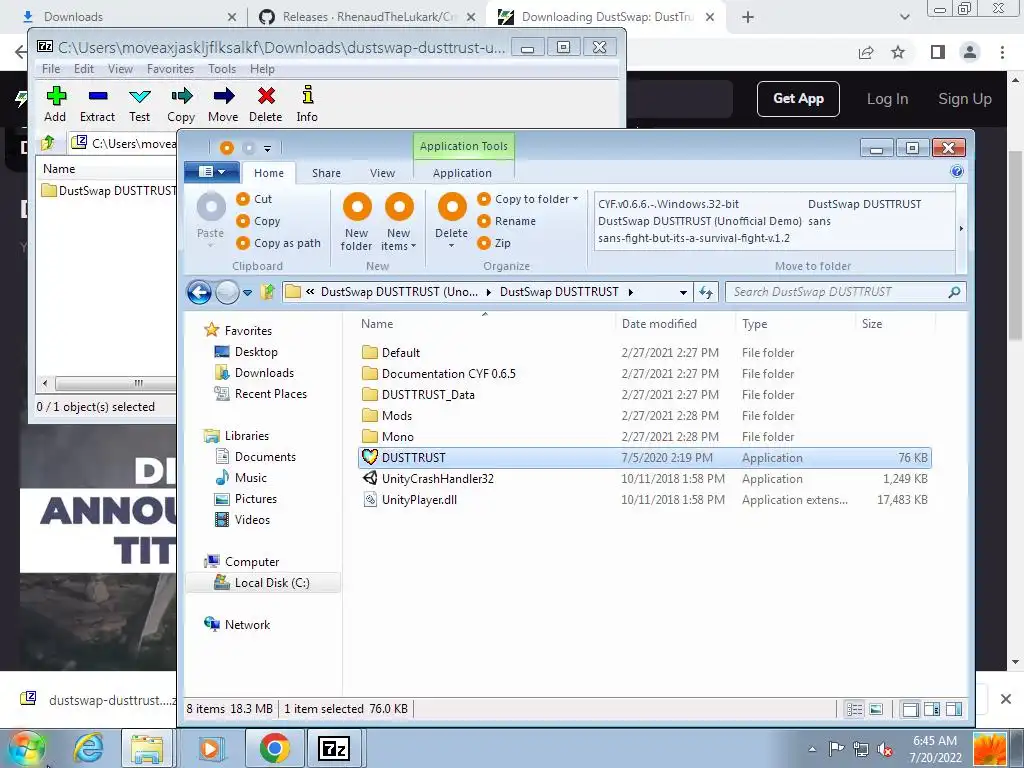Click the Paste icon in ribbon
The height and width of the screenshot is (768, 1024).
coord(210,207)
